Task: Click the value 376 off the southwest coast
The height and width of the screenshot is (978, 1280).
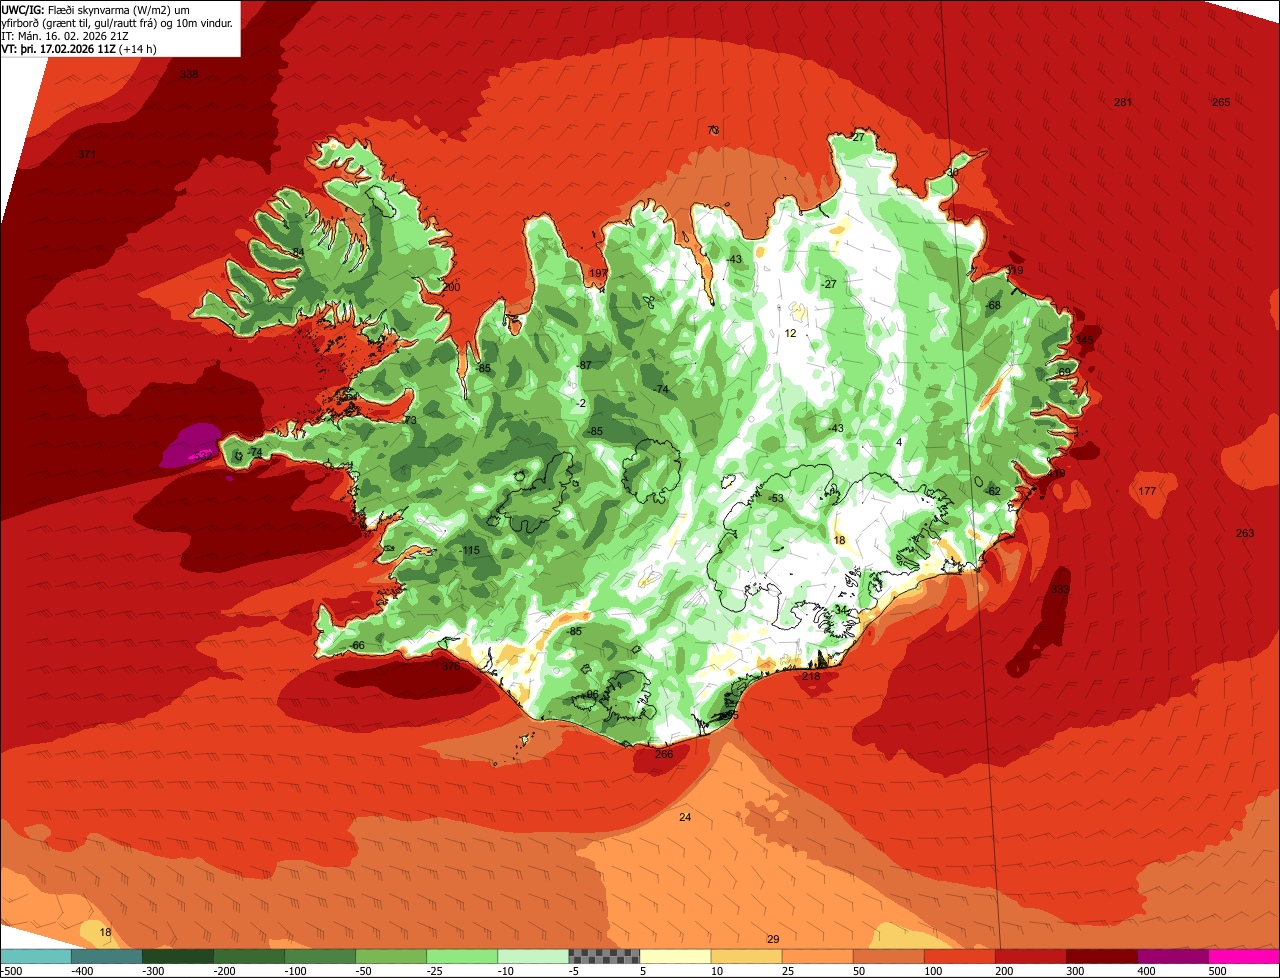Action: coord(451,666)
